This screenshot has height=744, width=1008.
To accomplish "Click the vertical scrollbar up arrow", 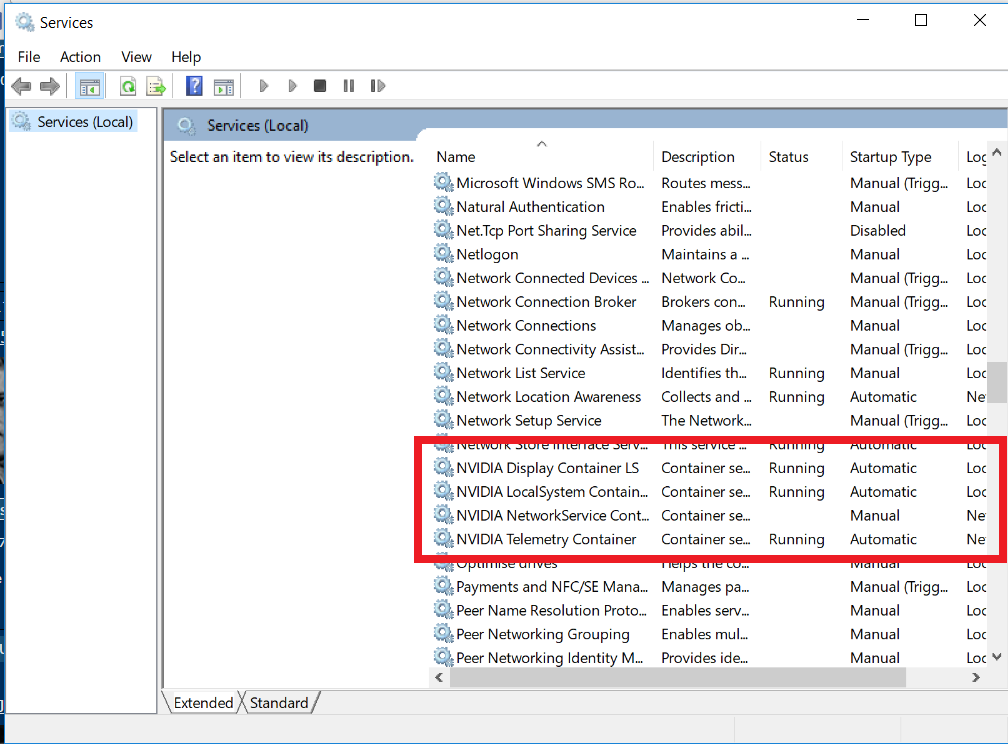I will [x=997, y=152].
